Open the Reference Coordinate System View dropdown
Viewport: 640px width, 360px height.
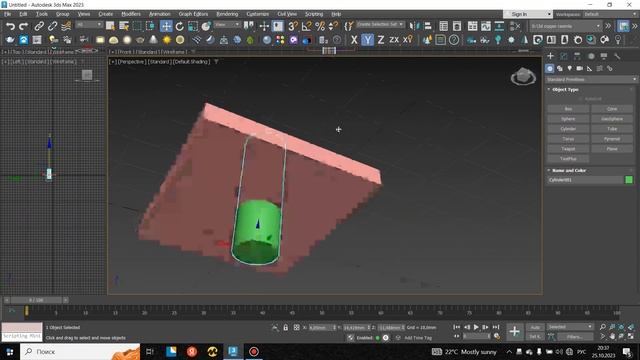227,25
